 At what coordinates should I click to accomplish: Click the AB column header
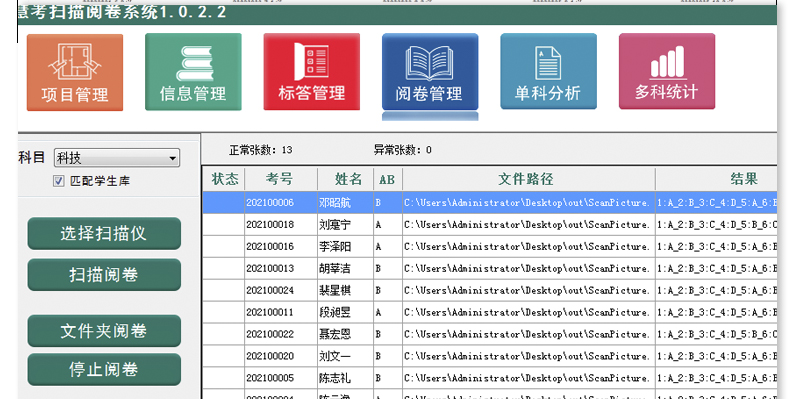pos(388,179)
